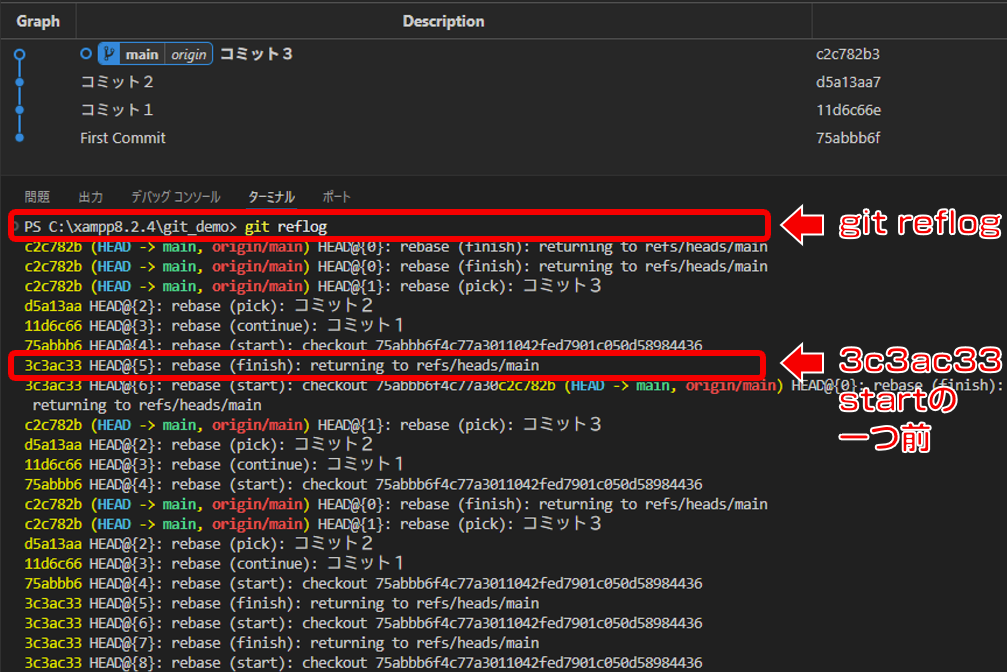Click the graph node for コミット２
The height and width of the screenshot is (672, 1007).
pyautogui.click(x=19, y=82)
